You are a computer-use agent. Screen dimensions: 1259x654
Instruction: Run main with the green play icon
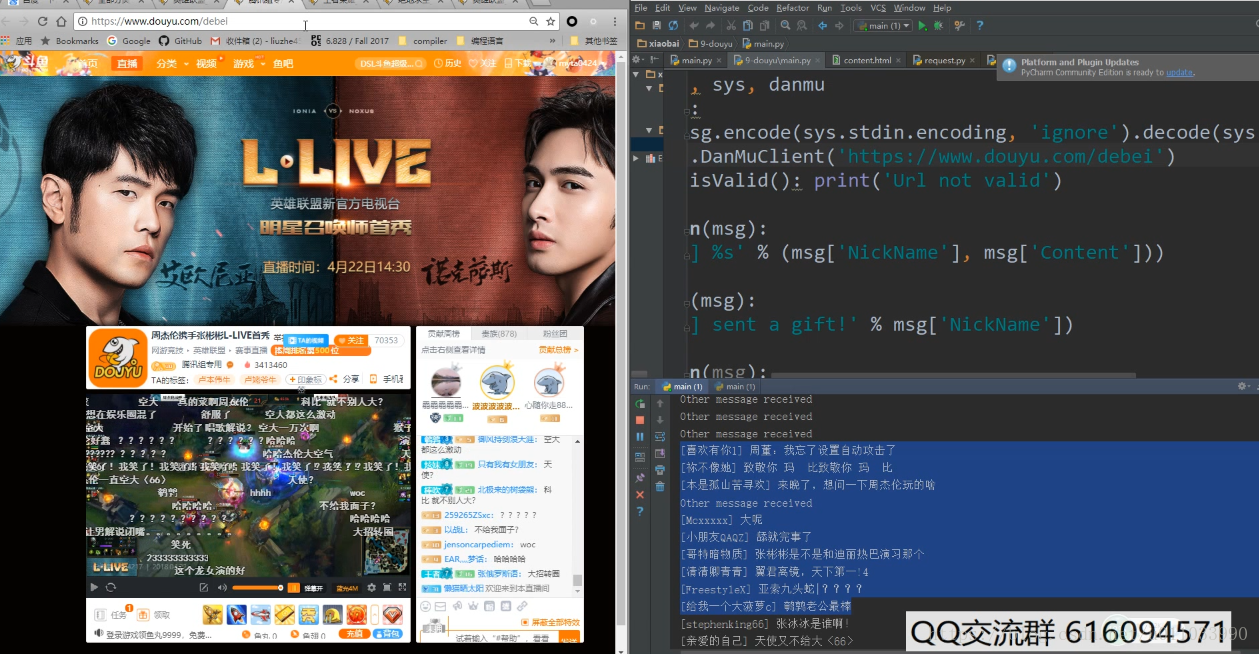pyautogui.click(x=922, y=26)
